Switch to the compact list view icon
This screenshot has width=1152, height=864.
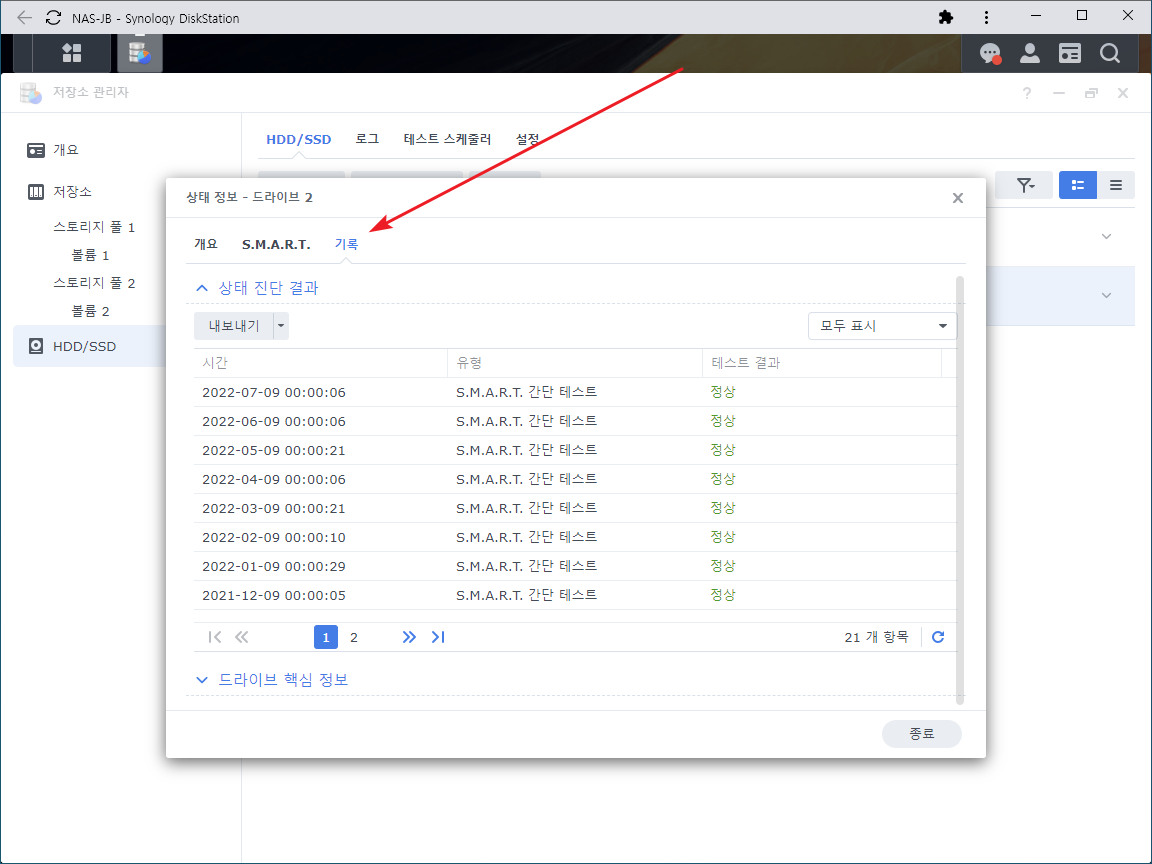[x=1116, y=185]
